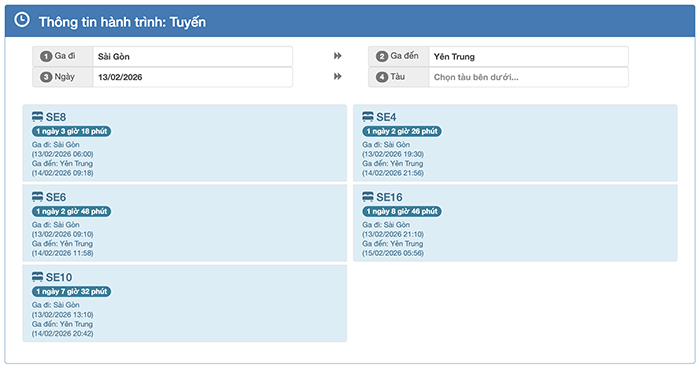Click header 'Thông tin hành trình: Tuyến'
This screenshot has width=700, height=367.
(122, 22)
